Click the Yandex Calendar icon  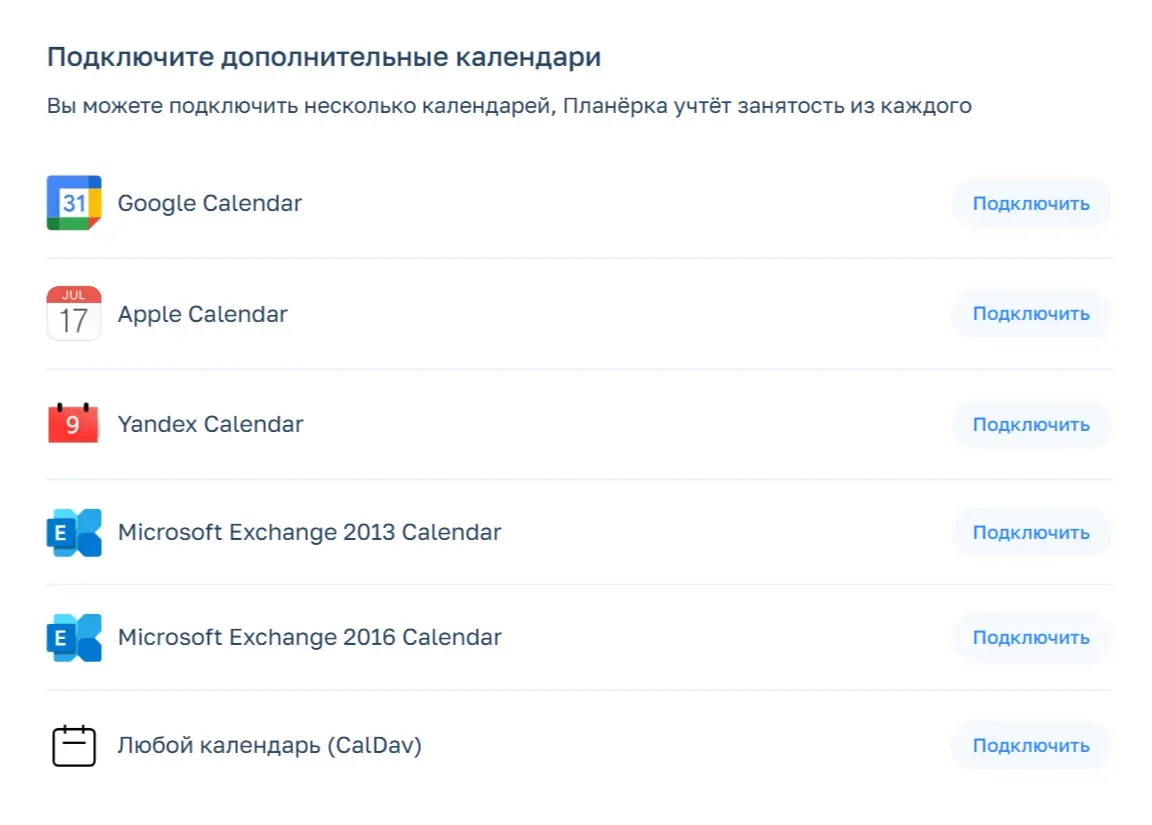pyautogui.click(x=74, y=424)
